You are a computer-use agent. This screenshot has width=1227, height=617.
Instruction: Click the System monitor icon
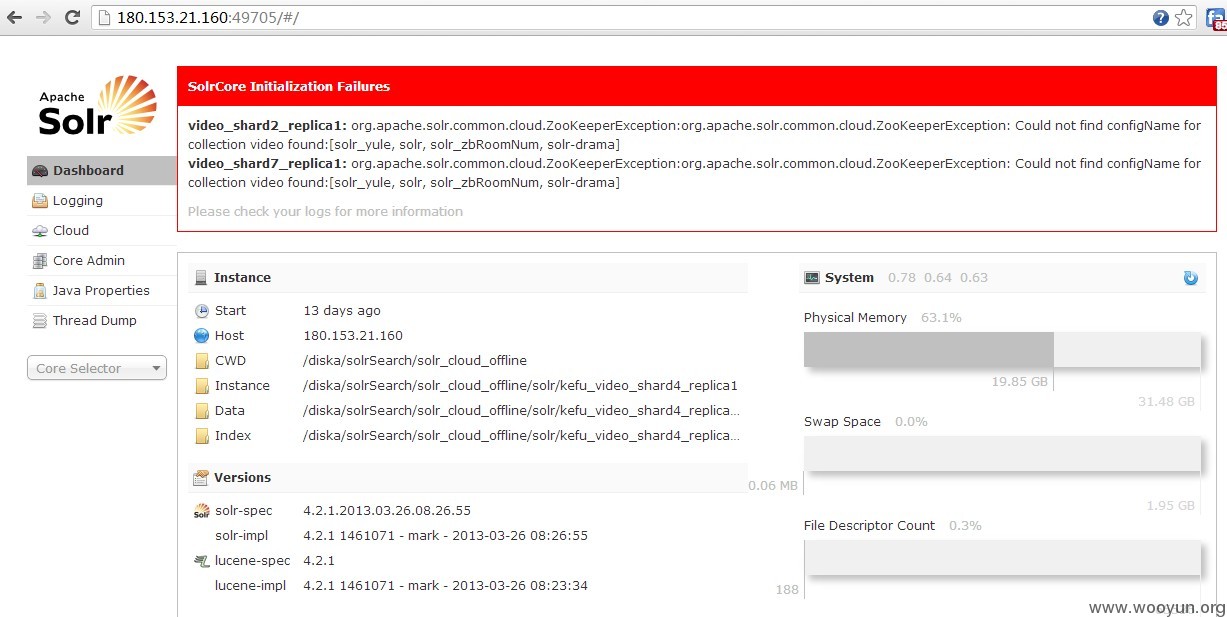coord(812,278)
